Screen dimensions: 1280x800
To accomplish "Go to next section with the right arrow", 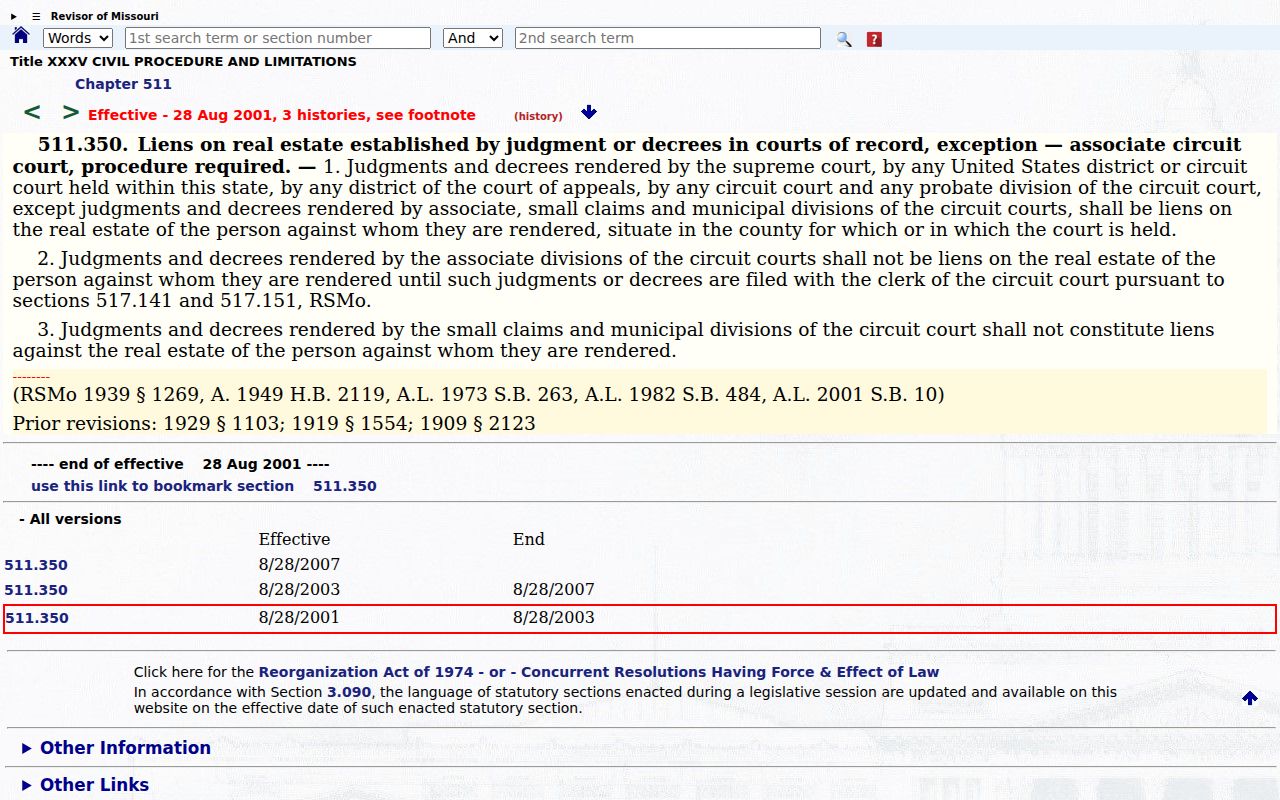I will (x=70, y=112).
